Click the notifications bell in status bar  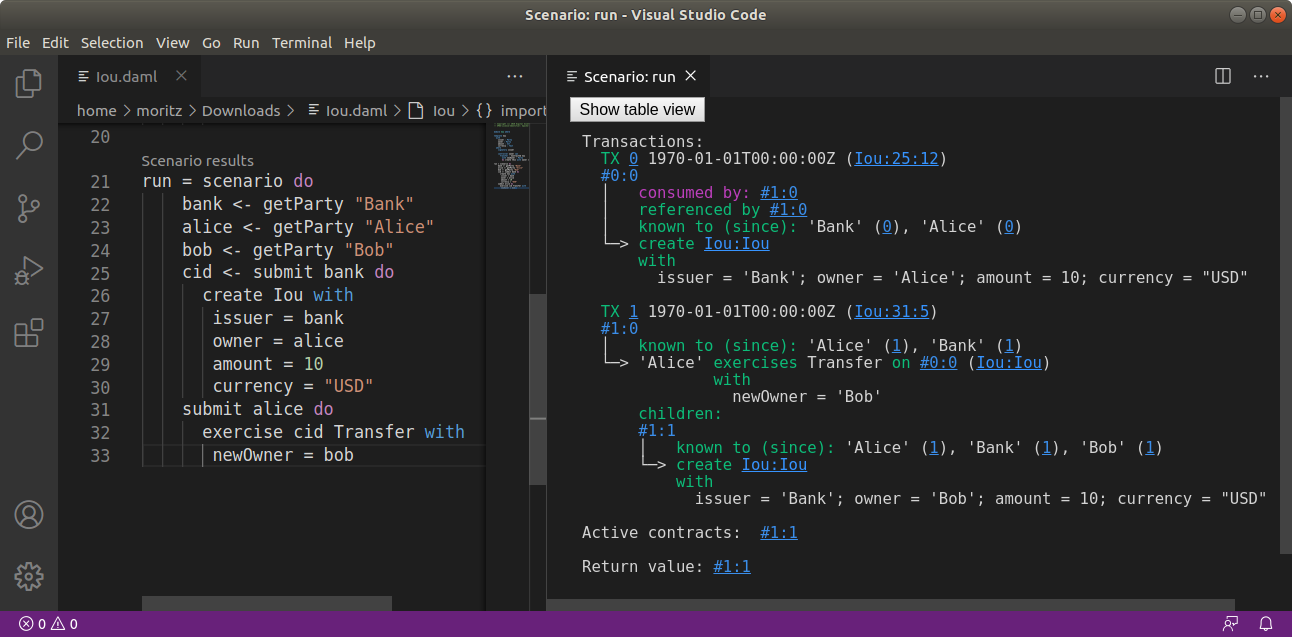(1266, 624)
